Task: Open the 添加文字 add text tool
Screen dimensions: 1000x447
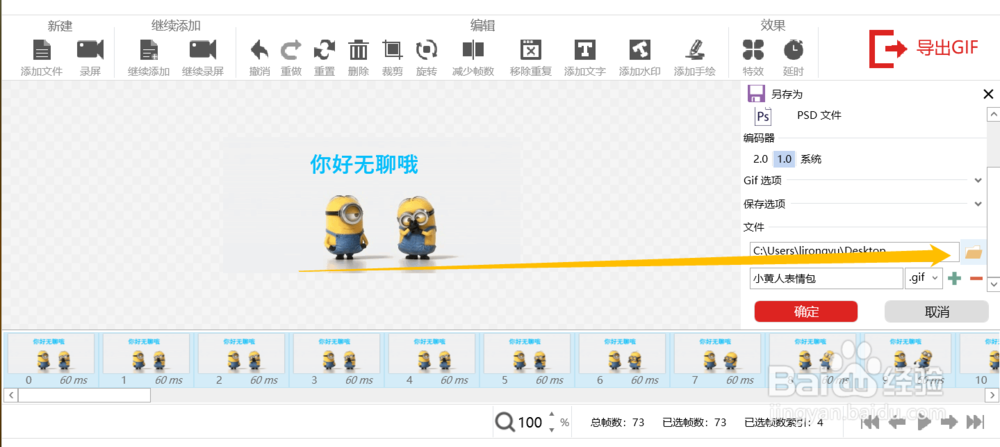Action: tap(585, 50)
